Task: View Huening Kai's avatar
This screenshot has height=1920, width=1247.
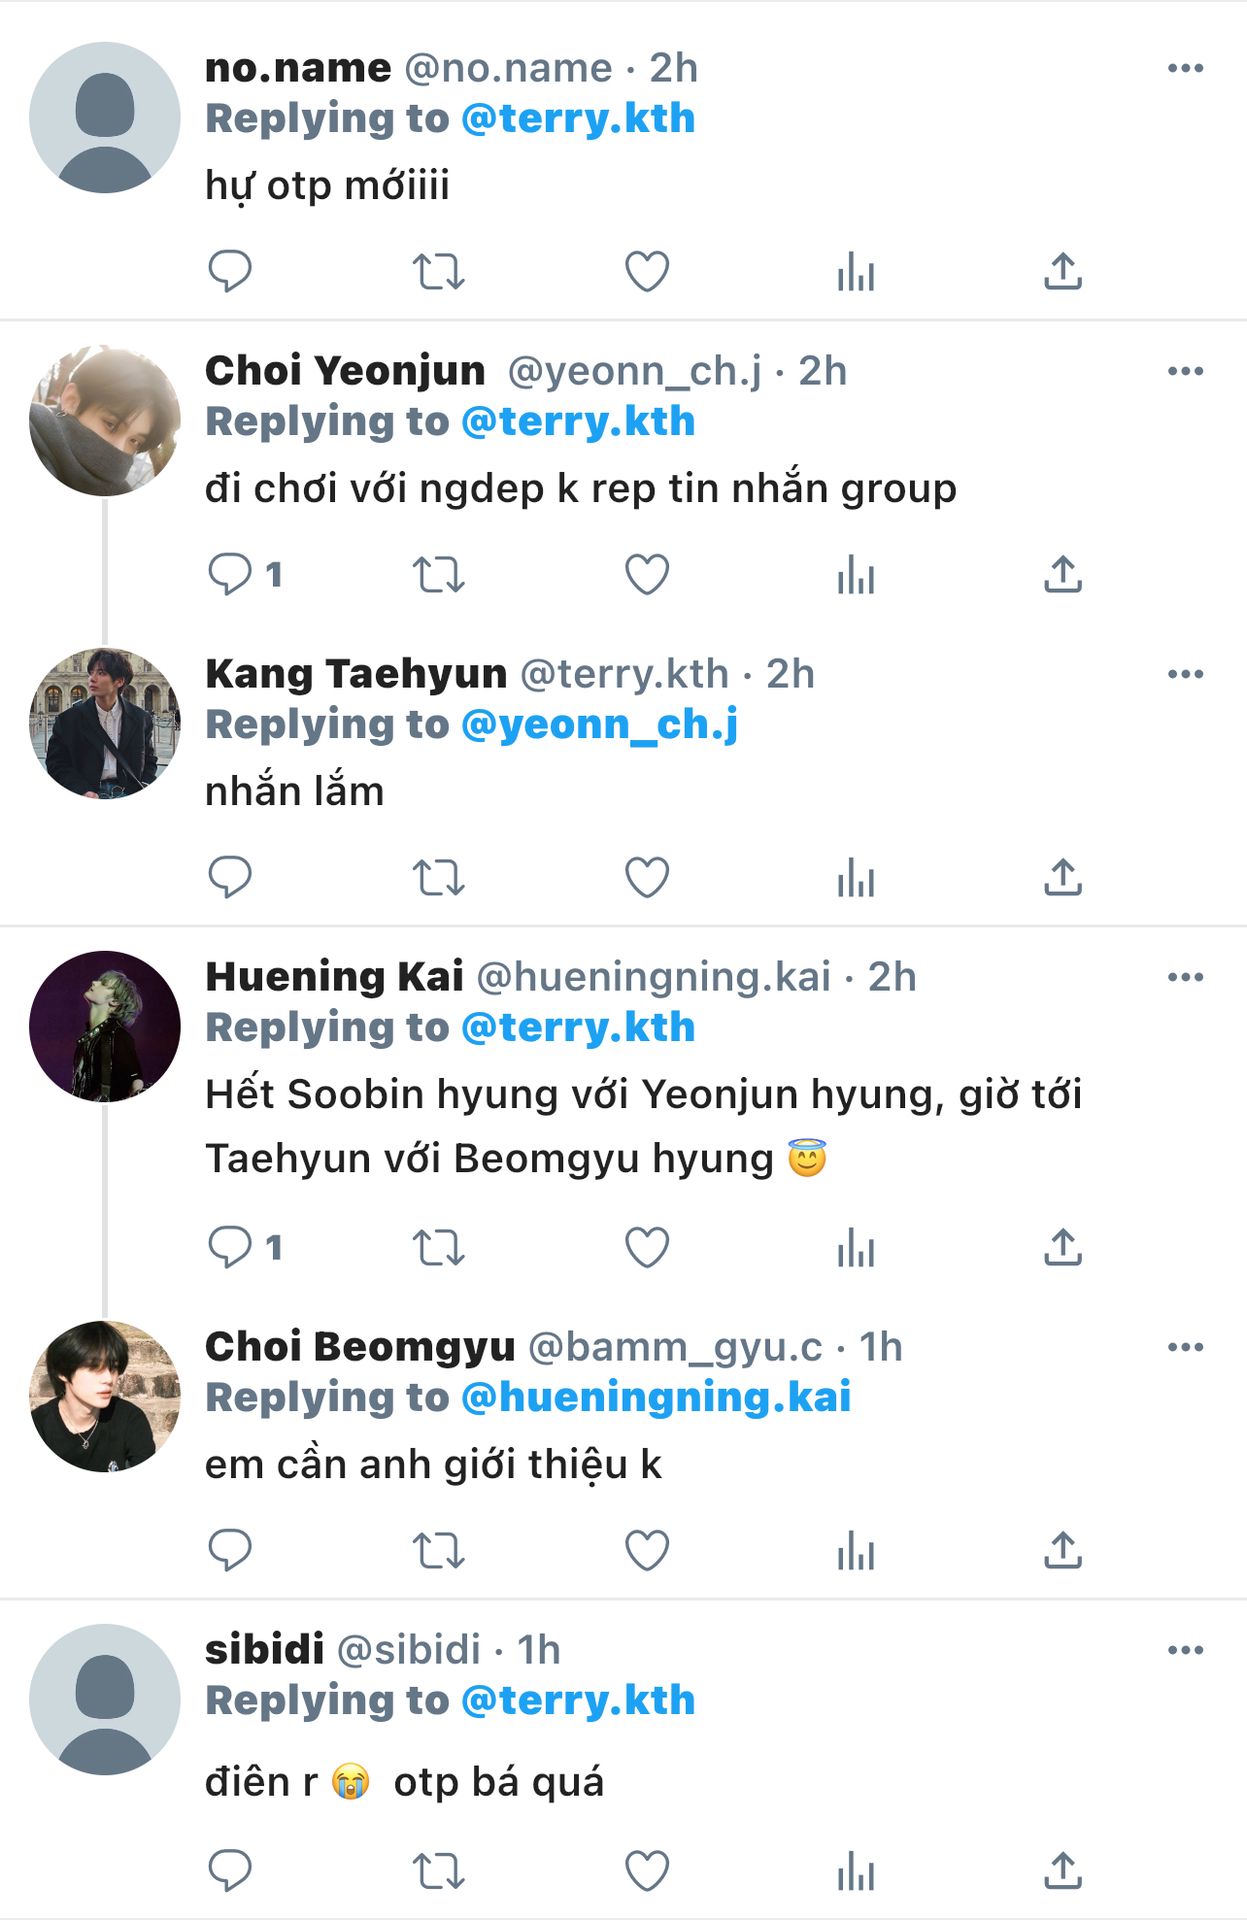Action: [105, 1026]
